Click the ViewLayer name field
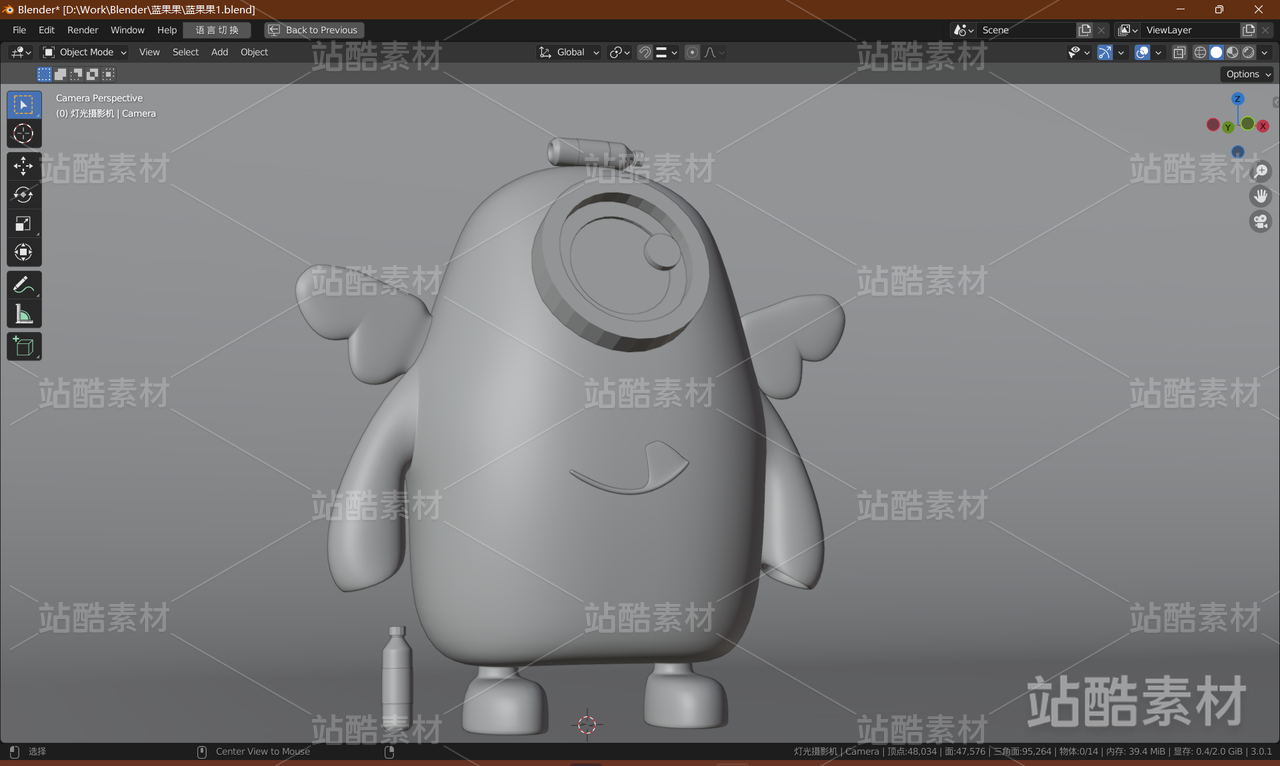This screenshot has width=1280, height=766. click(1190, 30)
